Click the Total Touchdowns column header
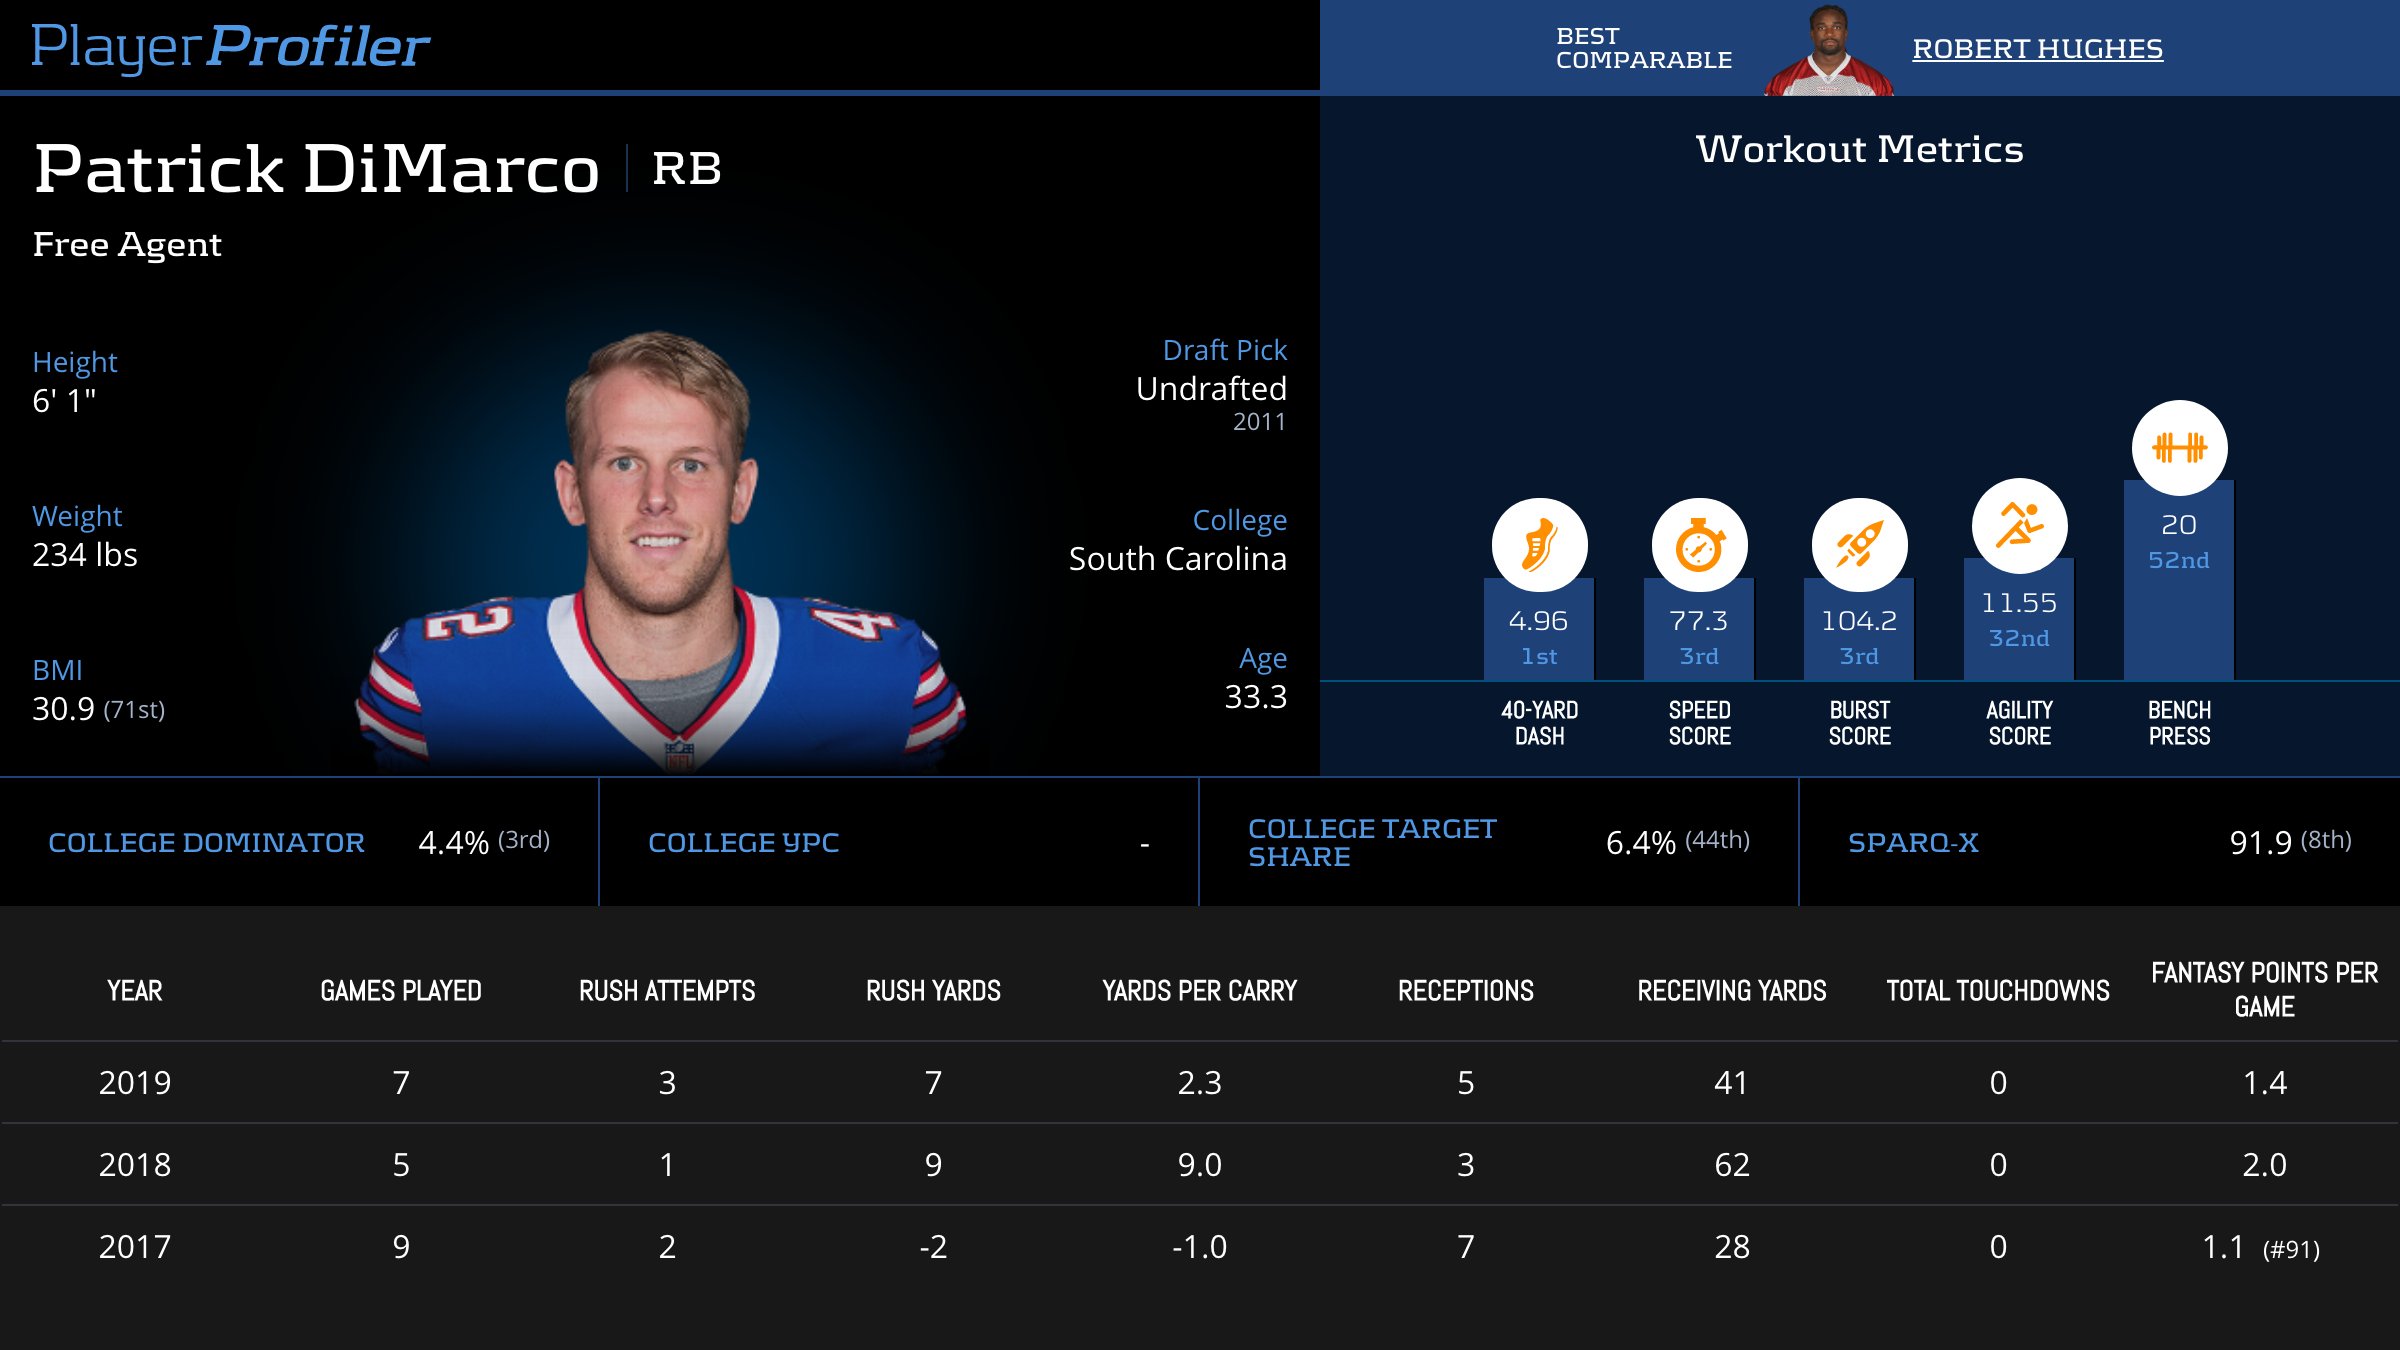 pyautogui.click(x=1998, y=990)
